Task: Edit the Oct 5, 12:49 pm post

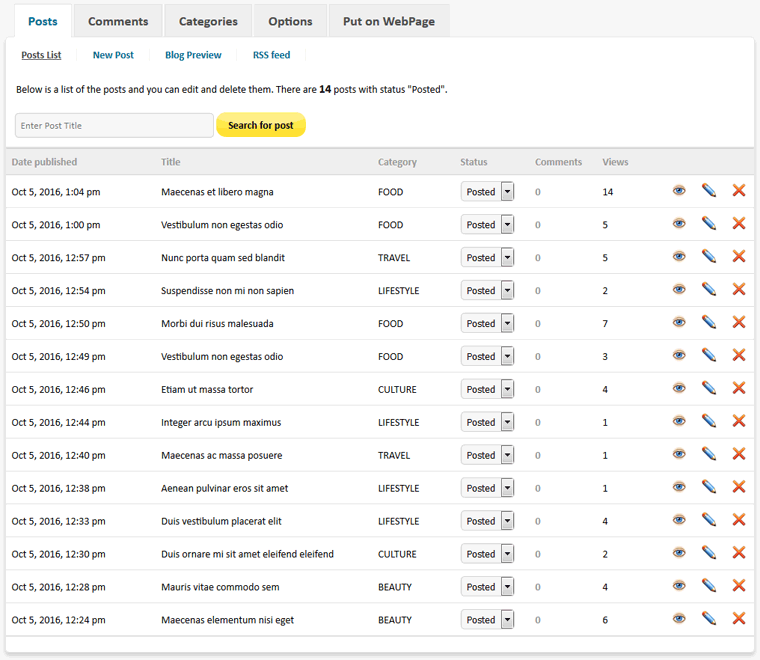Action: (x=709, y=355)
